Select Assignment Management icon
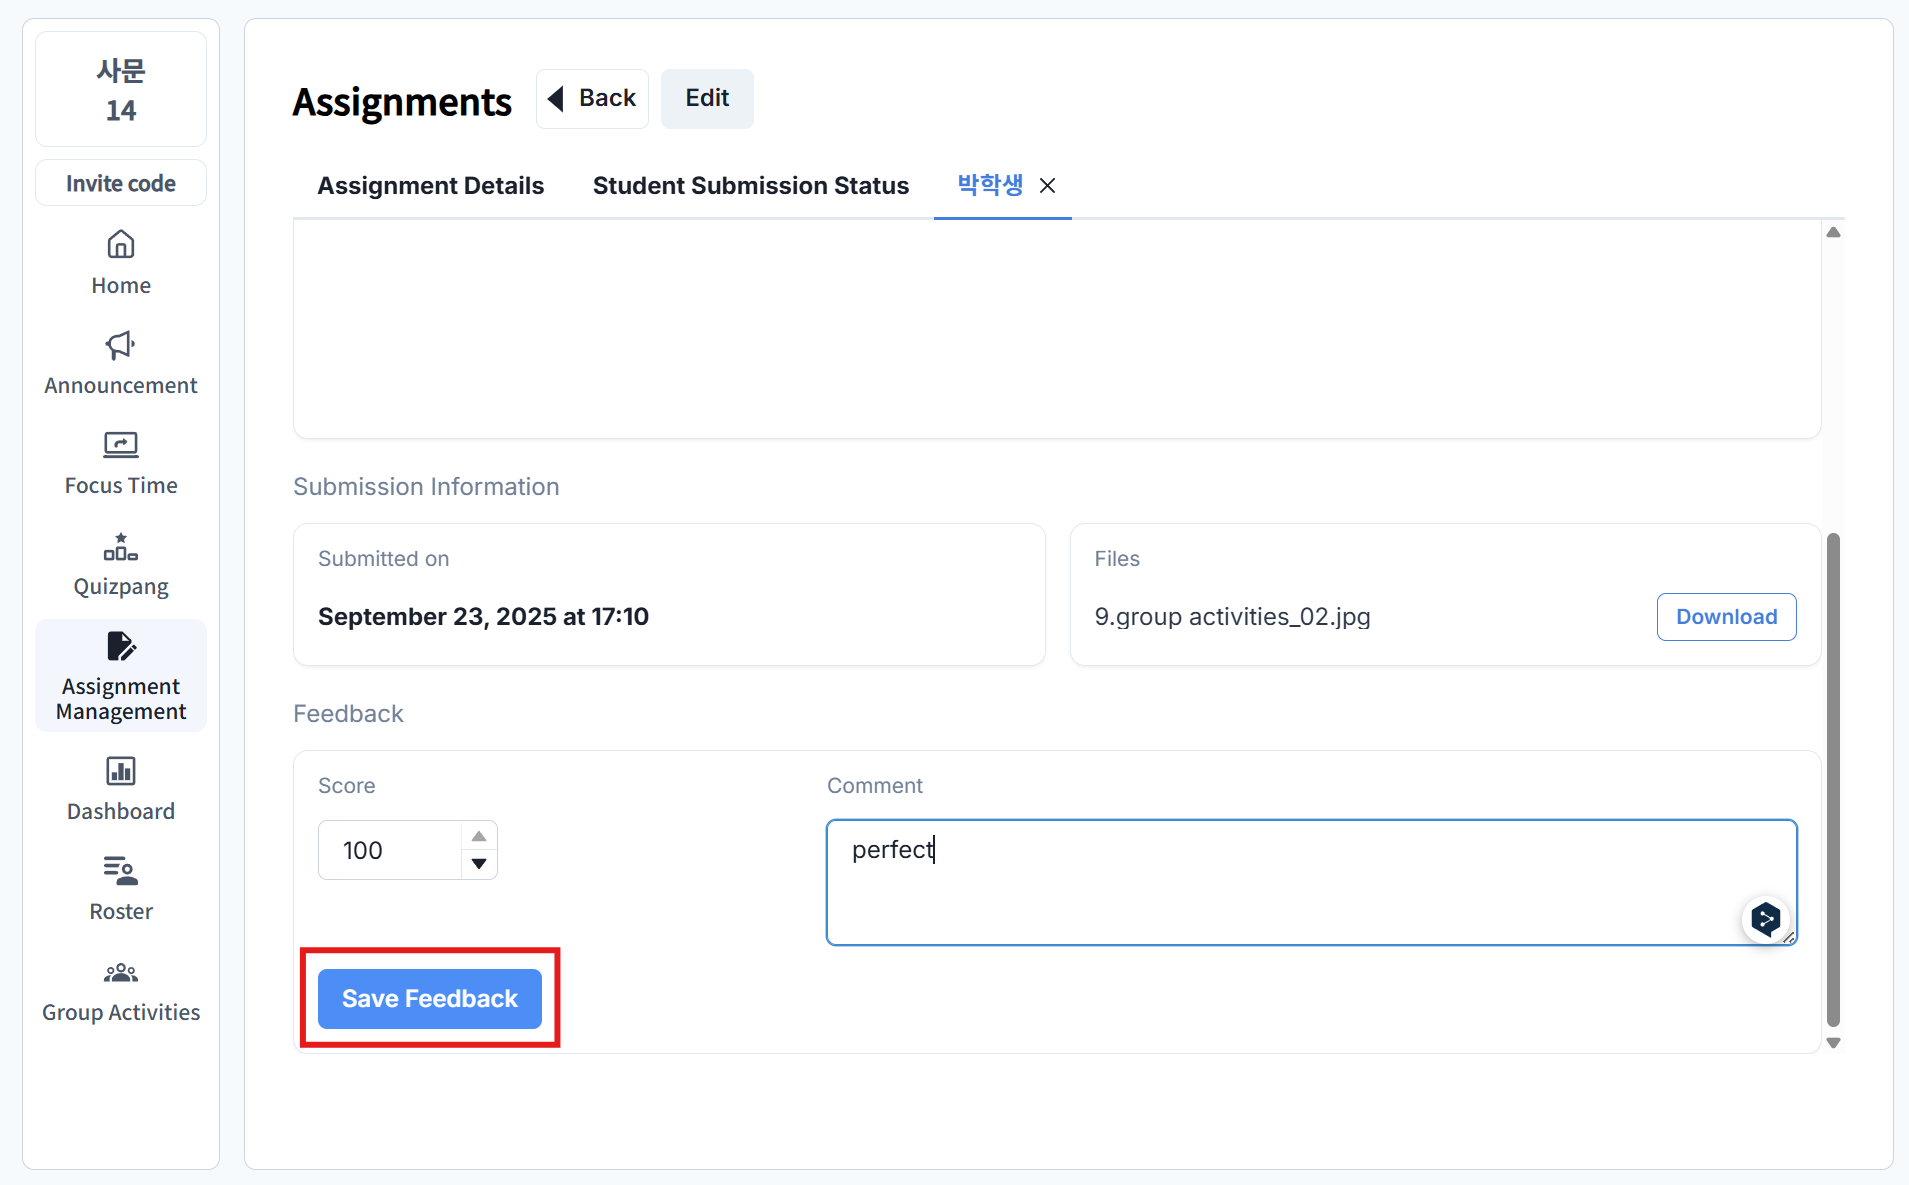1909x1185 pixels. tap(121, 647)
